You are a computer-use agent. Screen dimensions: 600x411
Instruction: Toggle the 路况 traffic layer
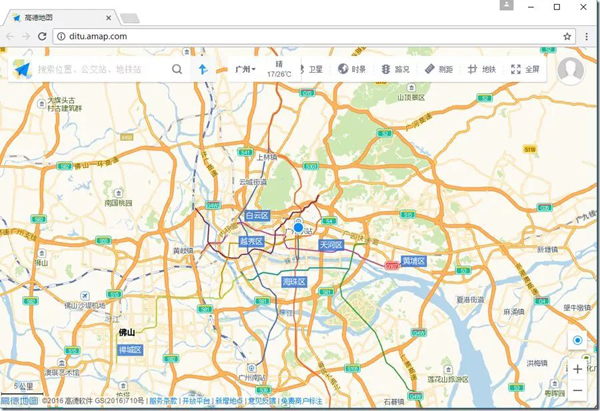[395, 69]
